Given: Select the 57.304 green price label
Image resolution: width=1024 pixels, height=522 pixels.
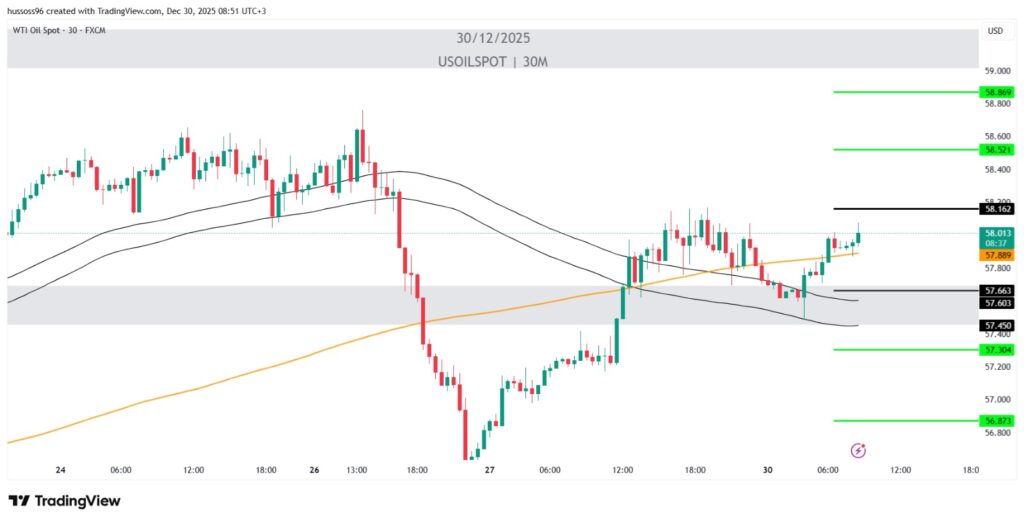Looking at the screenshot, I should 998,350.
